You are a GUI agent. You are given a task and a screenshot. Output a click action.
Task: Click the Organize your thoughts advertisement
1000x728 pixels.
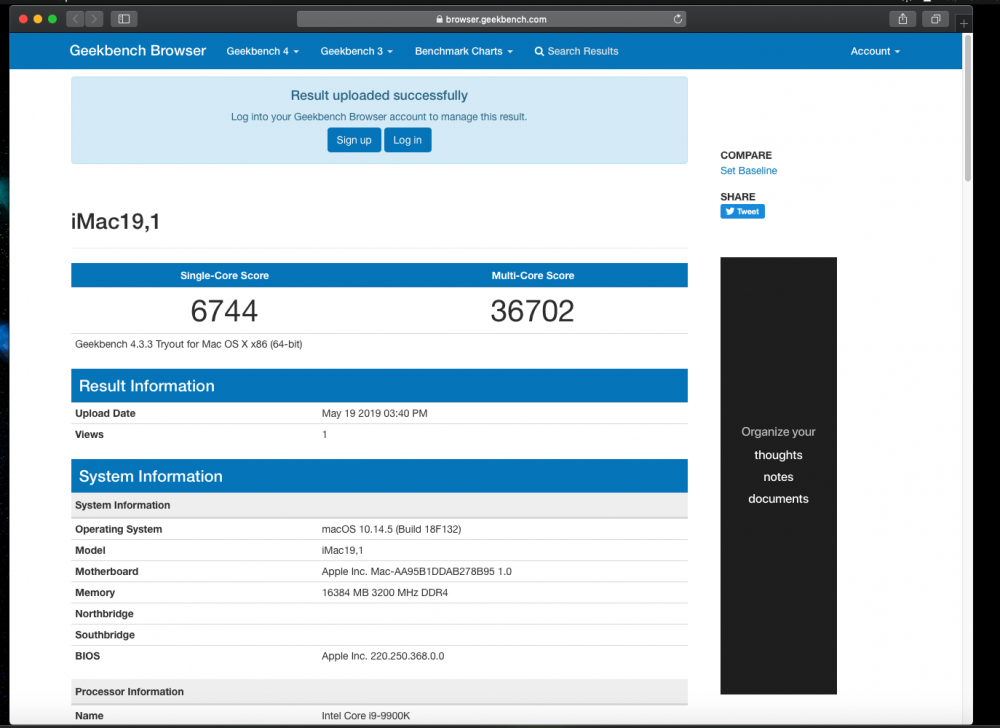[x=778, y=476]
